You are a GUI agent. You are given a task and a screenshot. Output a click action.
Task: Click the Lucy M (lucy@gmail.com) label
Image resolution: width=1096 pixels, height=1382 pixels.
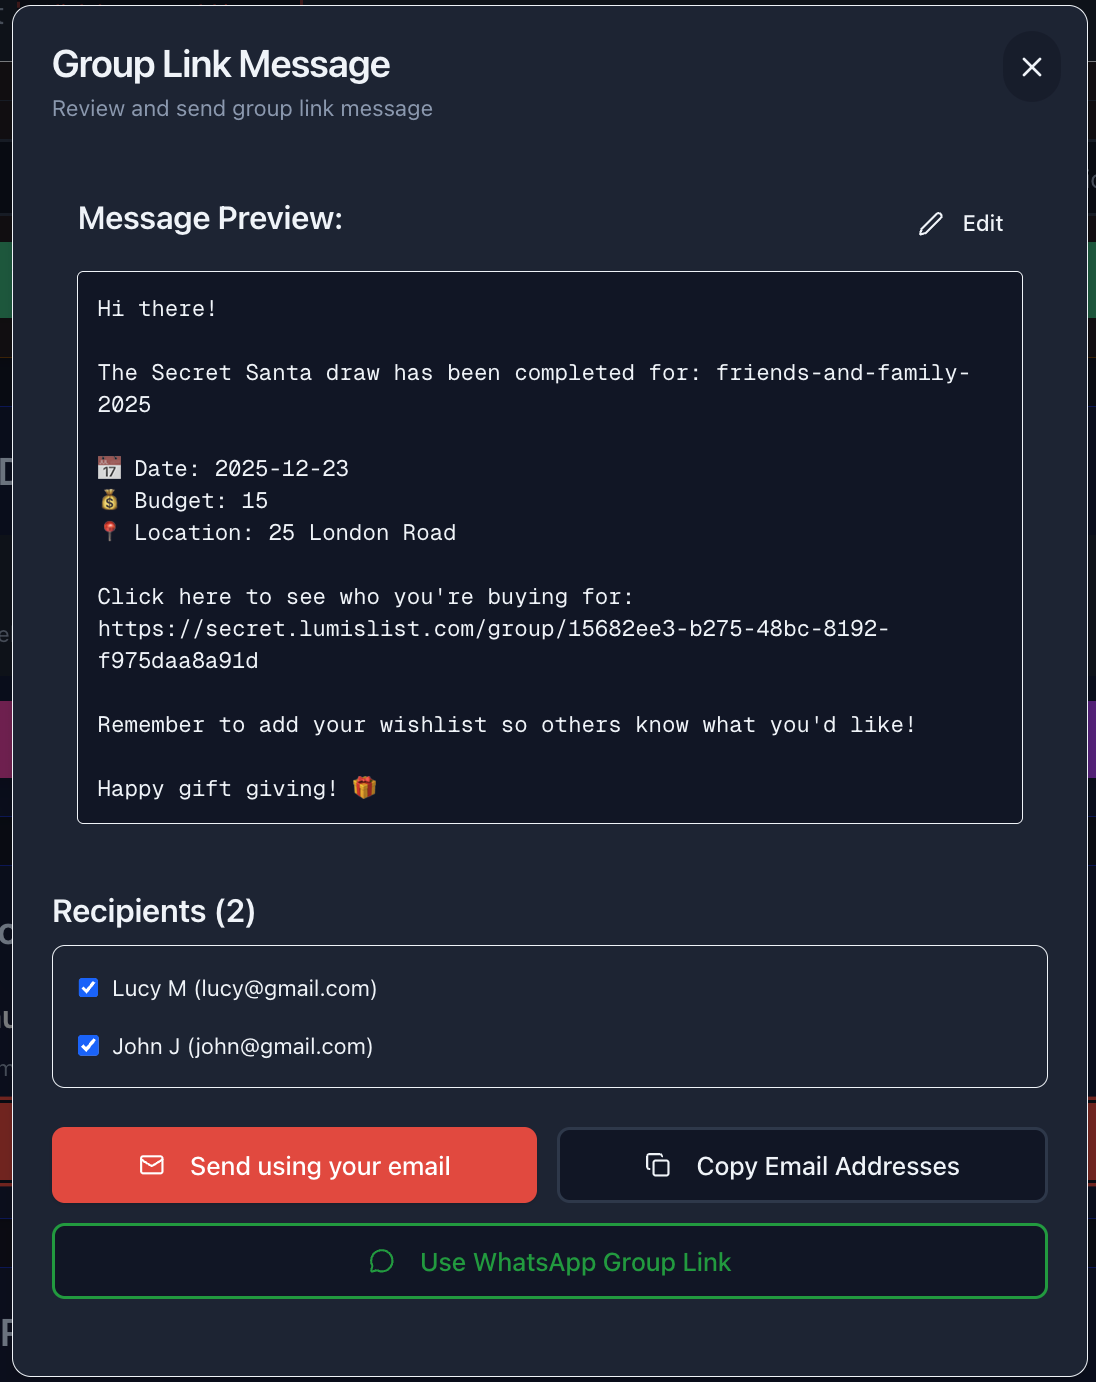tap(244, 989)
